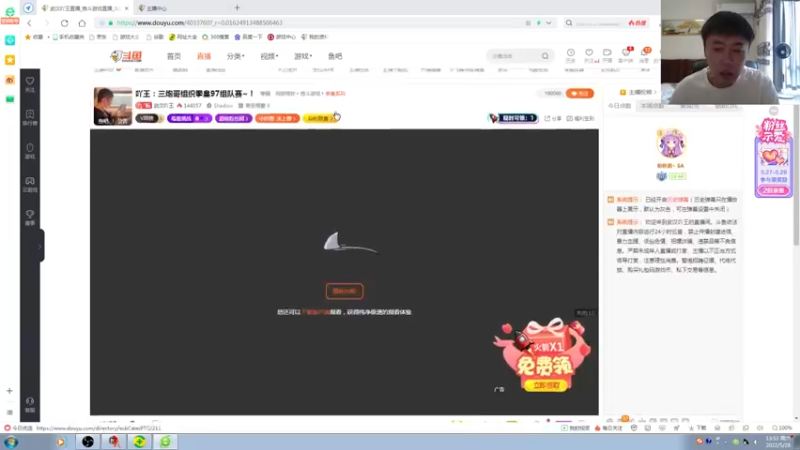Open Follow heart in dark left sidebar
800x450 pixels.
pyautogui.click(x=30, y=84)
